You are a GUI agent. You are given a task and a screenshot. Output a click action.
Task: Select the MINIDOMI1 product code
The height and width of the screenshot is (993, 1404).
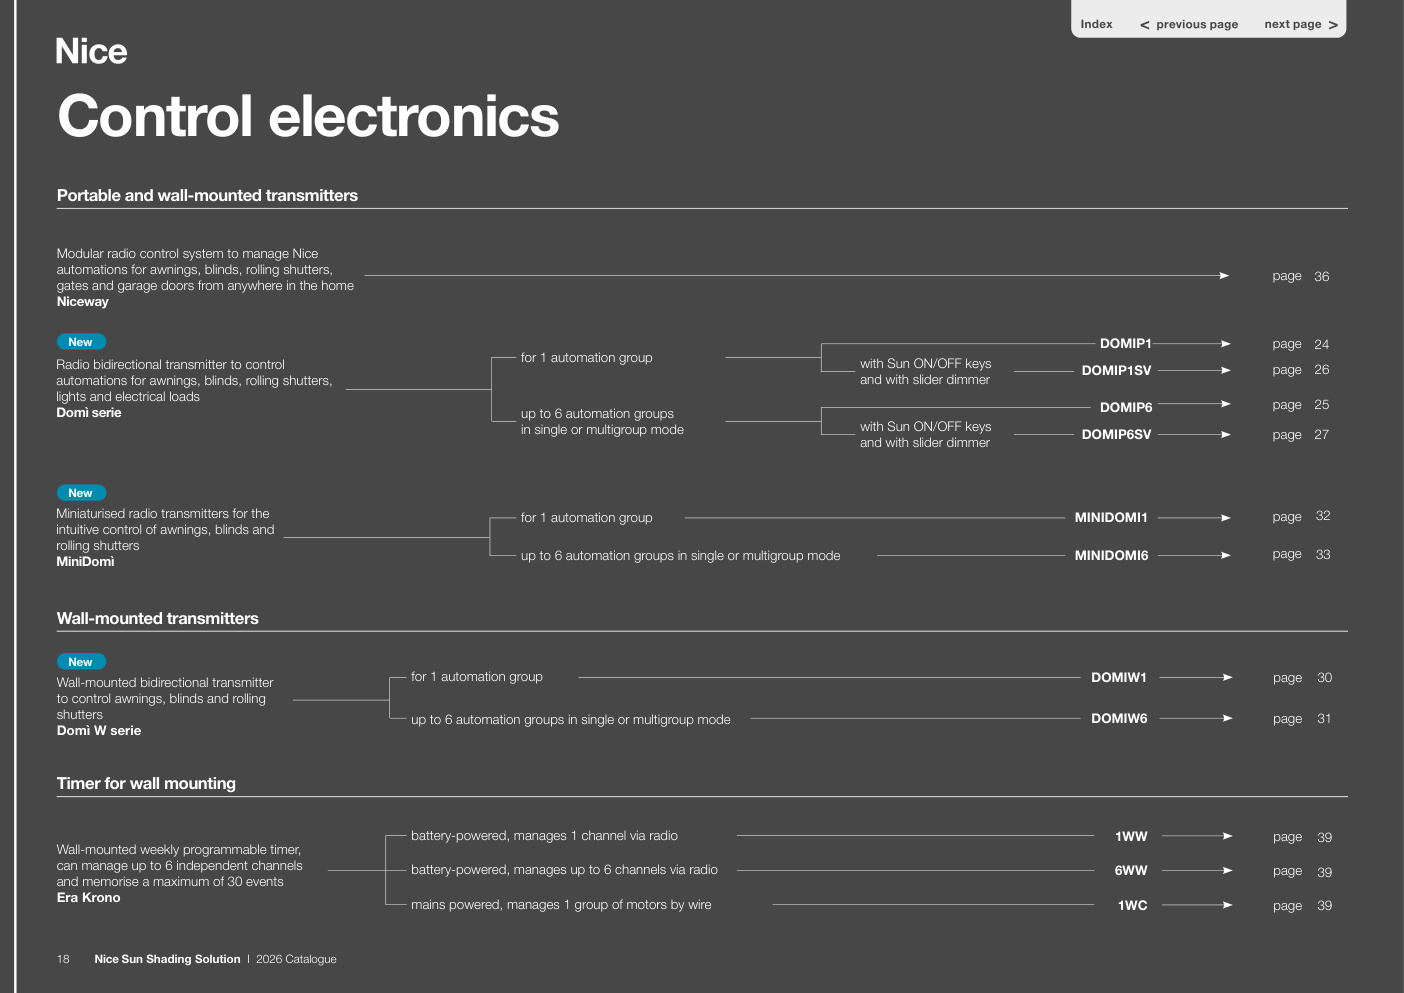(x=1111, y=517)
